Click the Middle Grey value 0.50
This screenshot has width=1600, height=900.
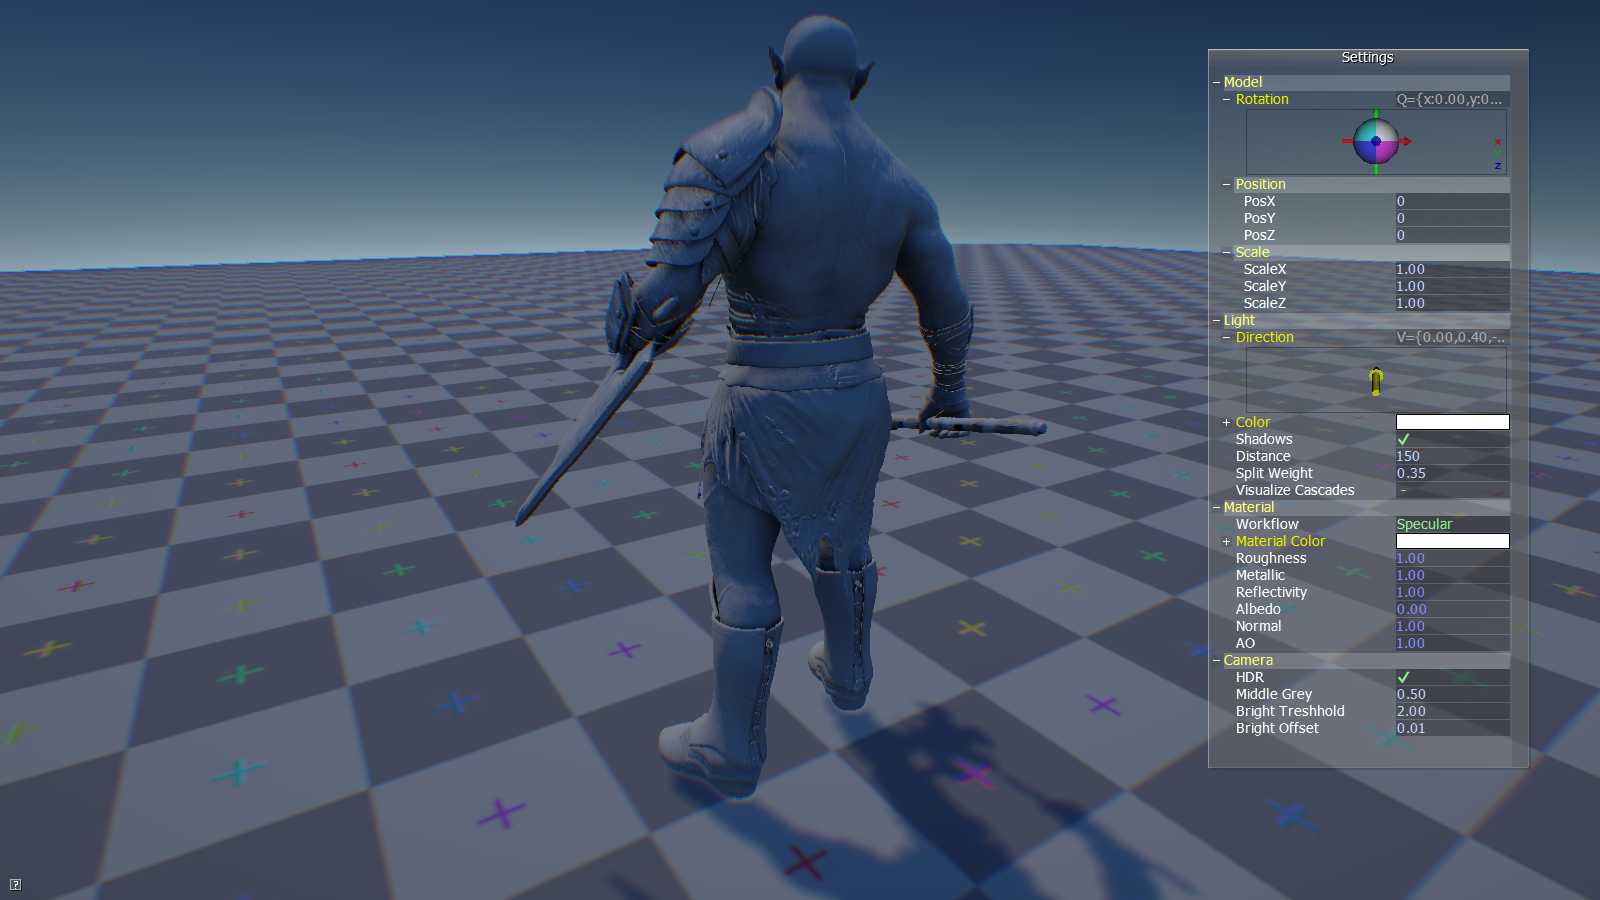[x=1452, y=694]
